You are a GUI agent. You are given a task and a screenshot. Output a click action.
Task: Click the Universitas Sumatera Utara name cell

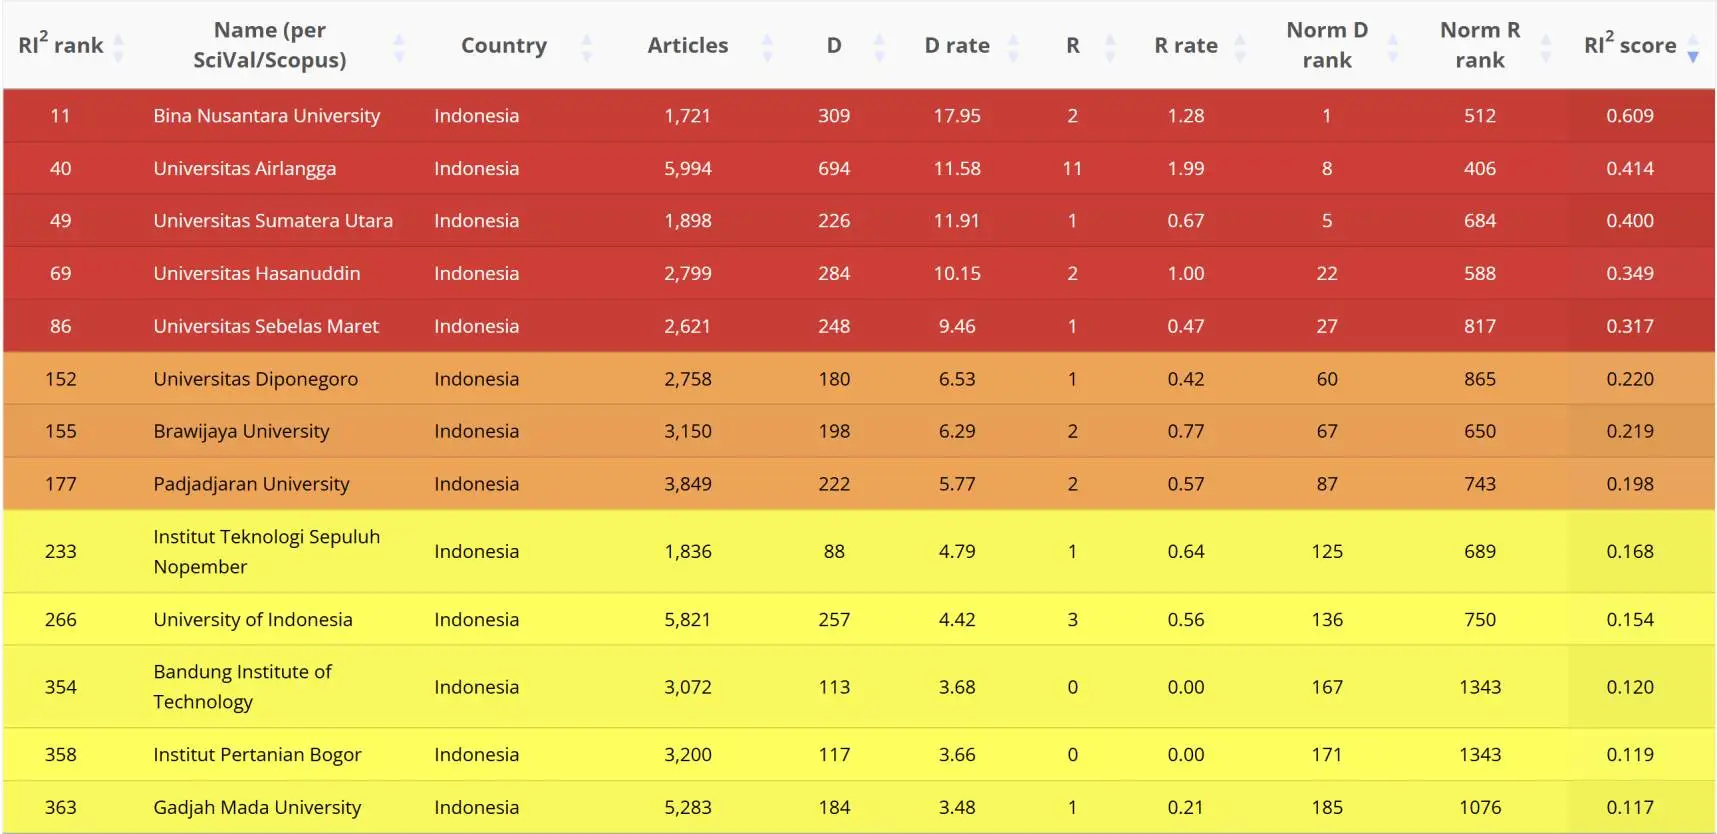pyautogui.click(x=273, y=221)
